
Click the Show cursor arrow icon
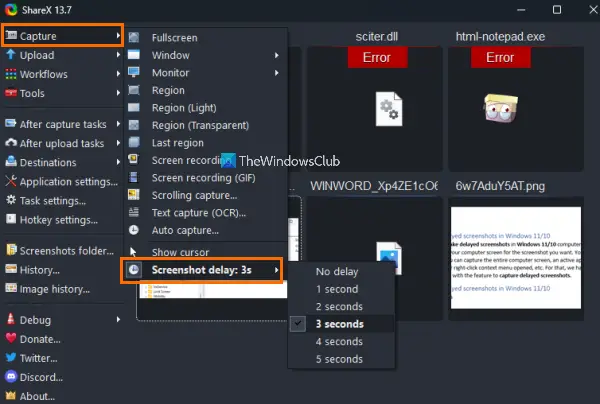click(133, 252)
